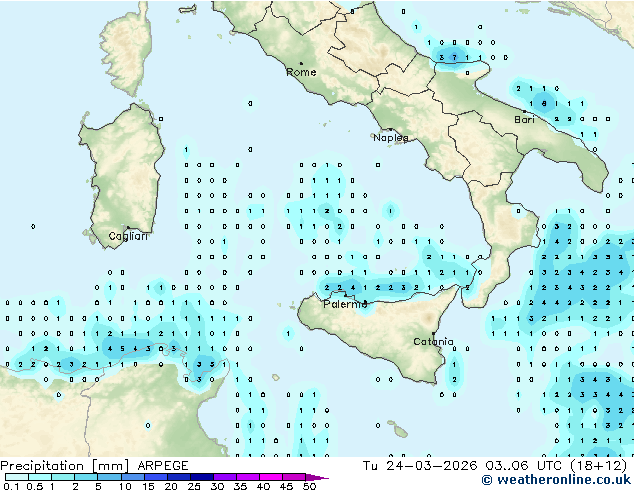The image size is (634, 490).
Task: Open the weatheronline.co.uk copyright link
Action: tap(556, 480)
